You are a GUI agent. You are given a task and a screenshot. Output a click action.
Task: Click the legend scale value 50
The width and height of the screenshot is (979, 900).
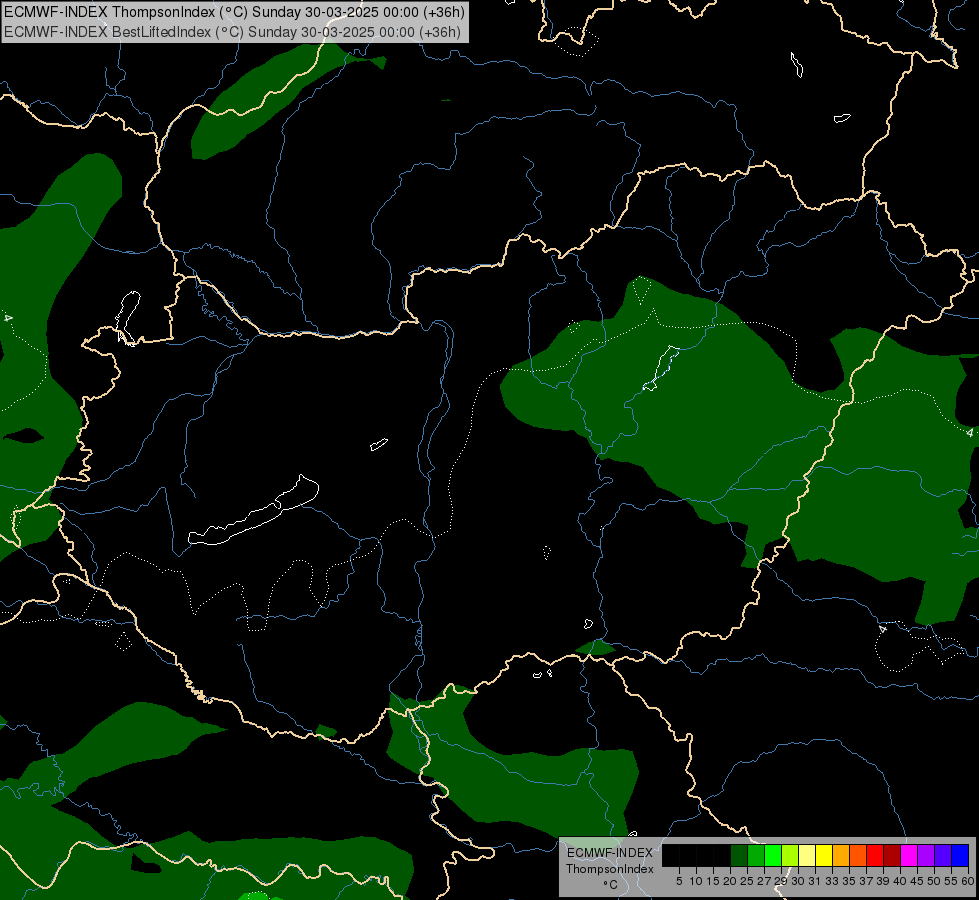click(934, 881)
